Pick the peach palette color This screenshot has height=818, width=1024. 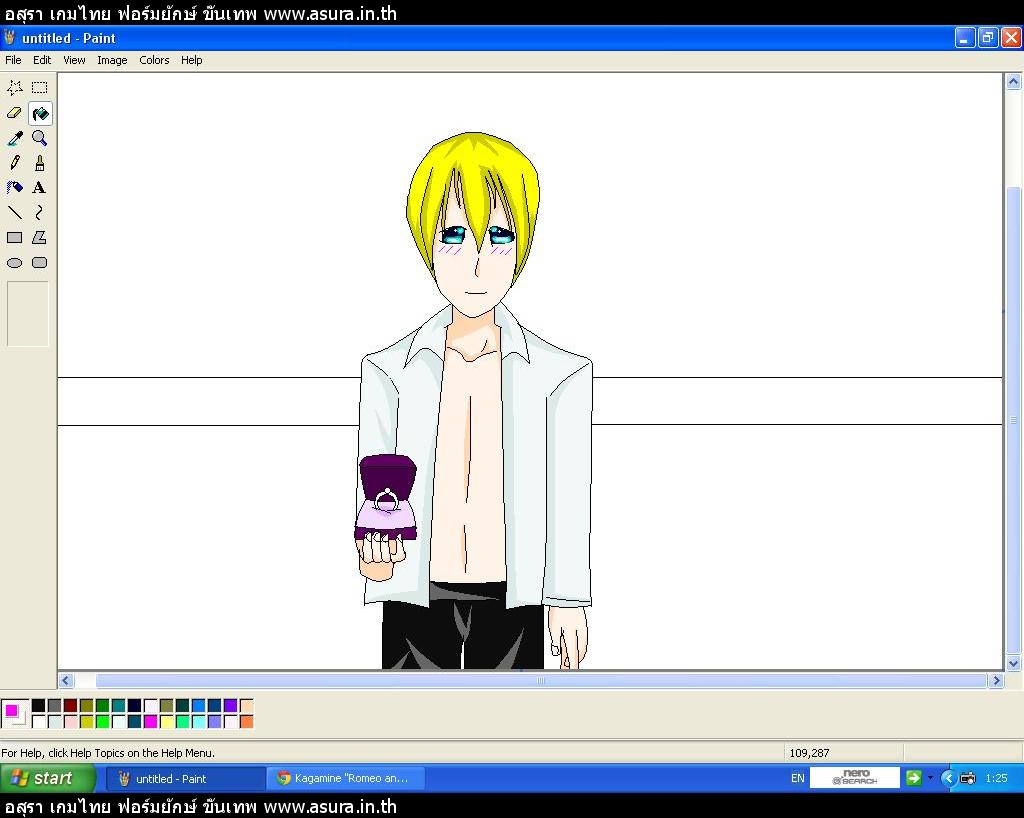click(x=246, y=705)
